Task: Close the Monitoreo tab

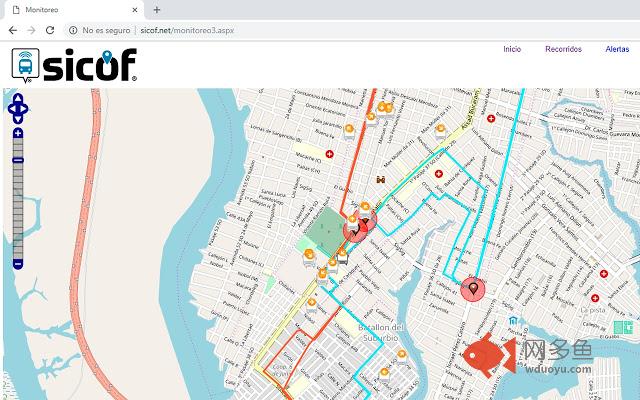Action: 135,10
